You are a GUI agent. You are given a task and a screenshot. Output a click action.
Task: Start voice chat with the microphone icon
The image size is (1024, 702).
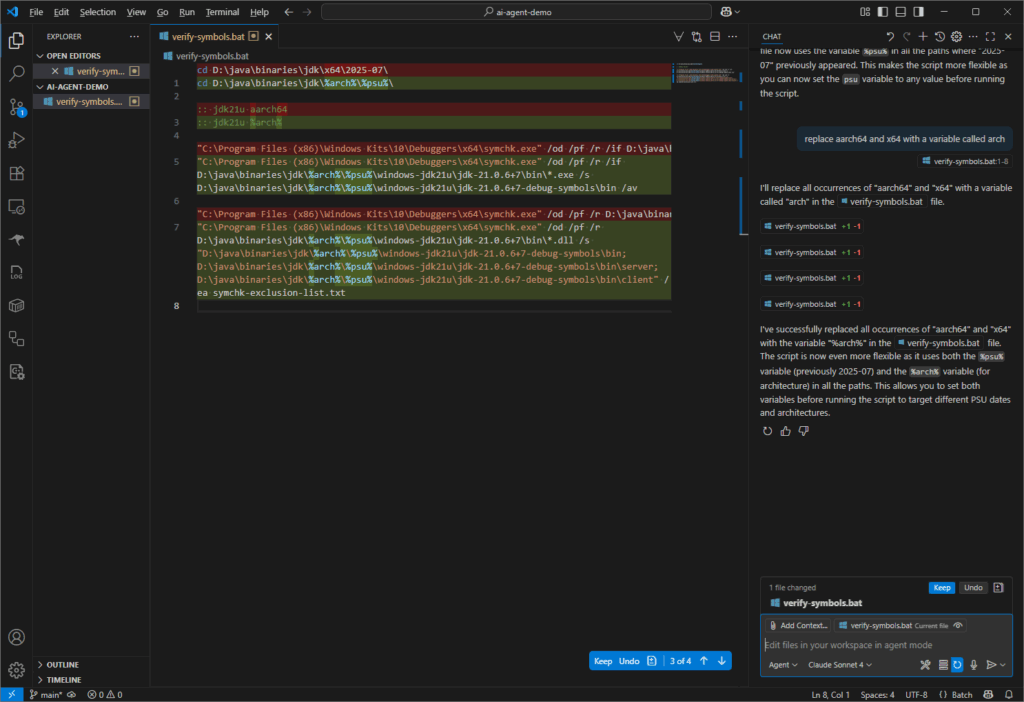coord(973,665)
